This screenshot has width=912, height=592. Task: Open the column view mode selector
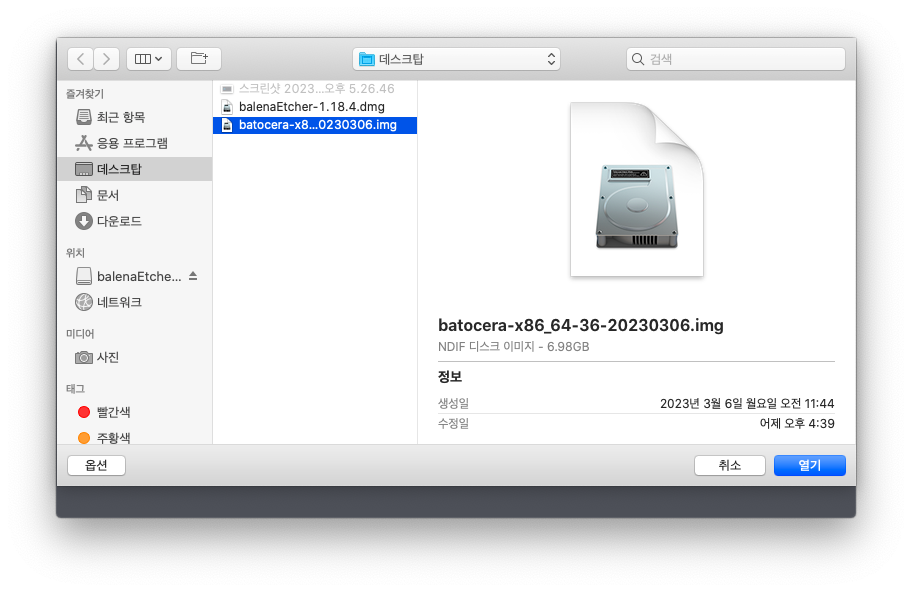149,59
